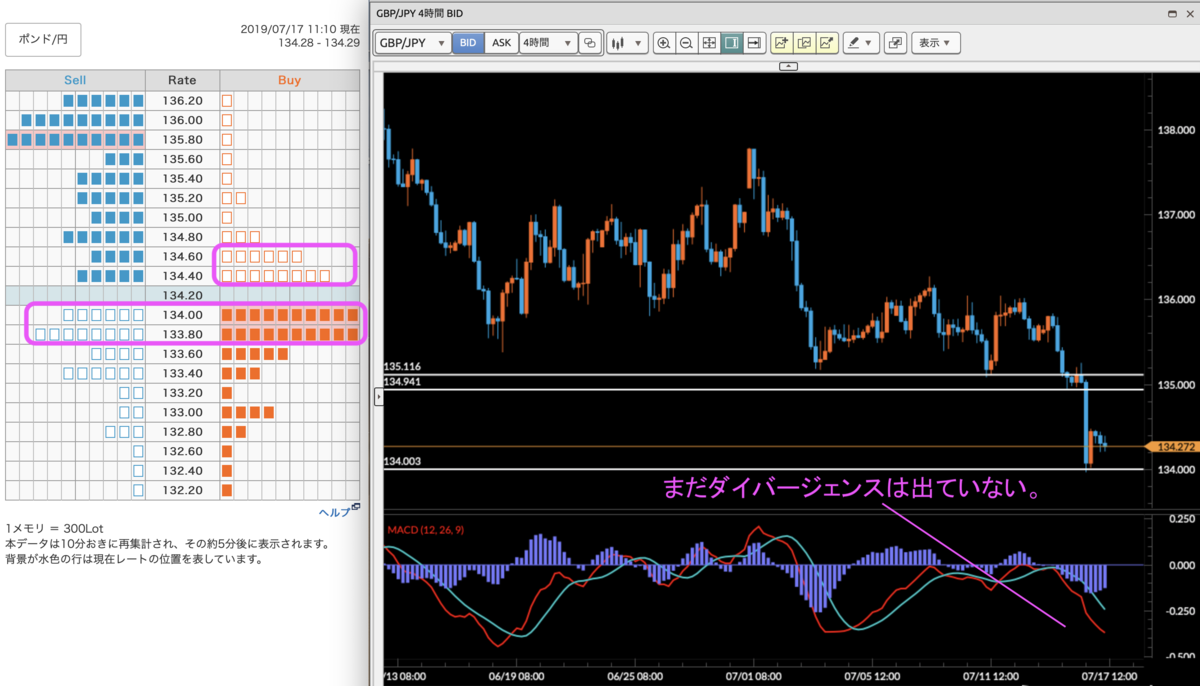Click the Buy column header

(289, 80)
